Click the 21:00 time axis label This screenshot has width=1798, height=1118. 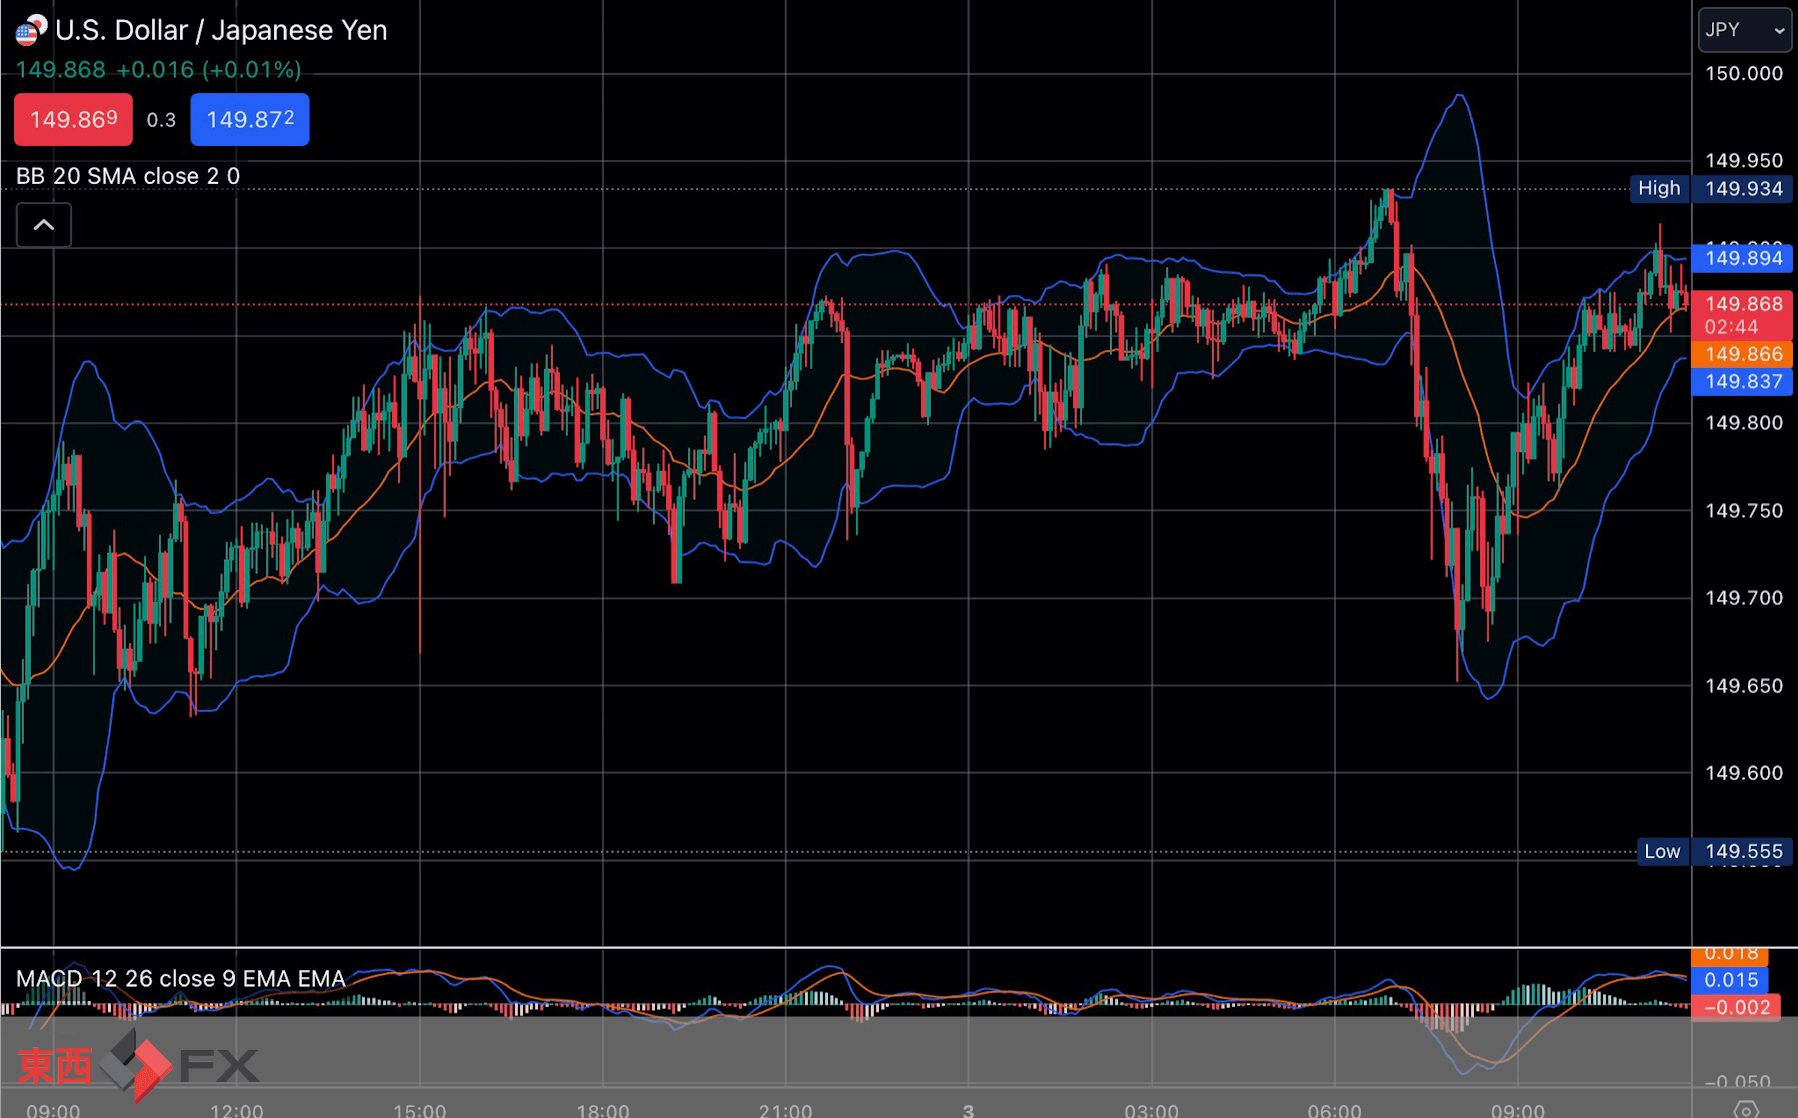coord(785,1110)
